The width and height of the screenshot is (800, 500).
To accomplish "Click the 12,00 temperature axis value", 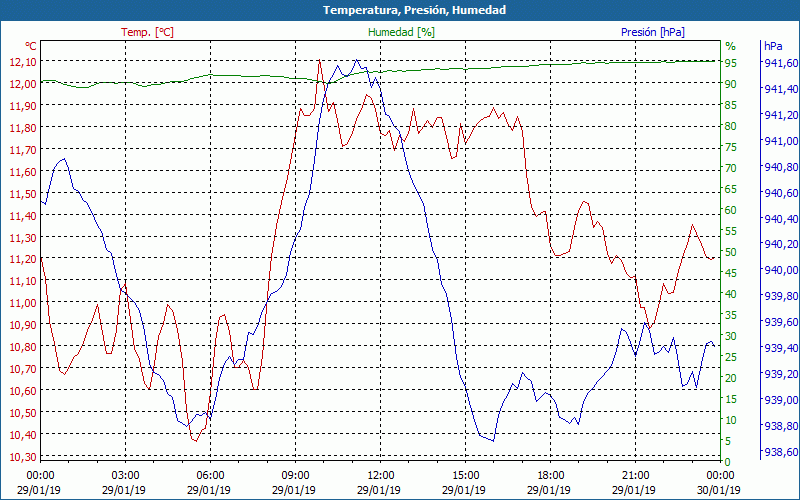I will point(23,83).
